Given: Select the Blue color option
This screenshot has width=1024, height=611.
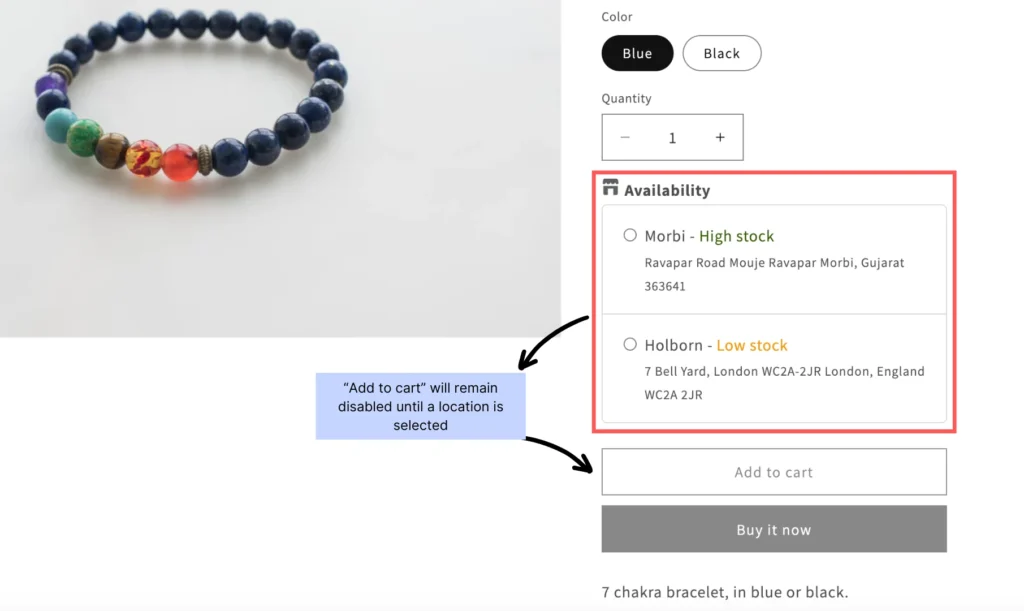Looking at the screenshot, I should [x=637, y=54].
